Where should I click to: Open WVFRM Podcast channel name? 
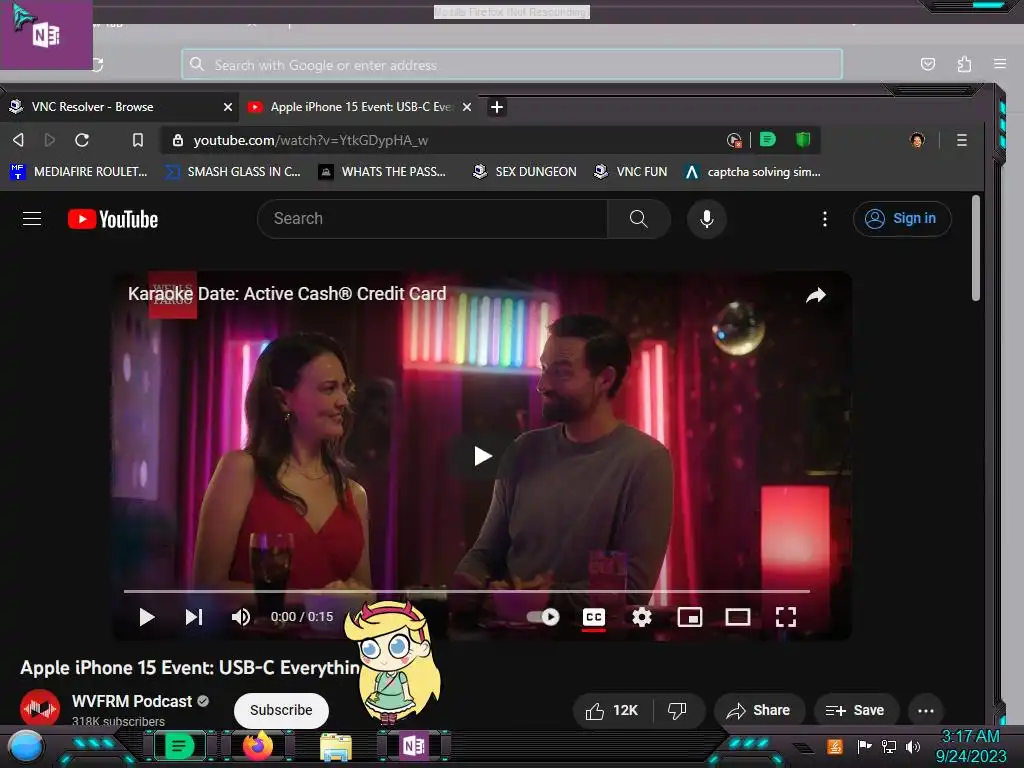(132, 701)
